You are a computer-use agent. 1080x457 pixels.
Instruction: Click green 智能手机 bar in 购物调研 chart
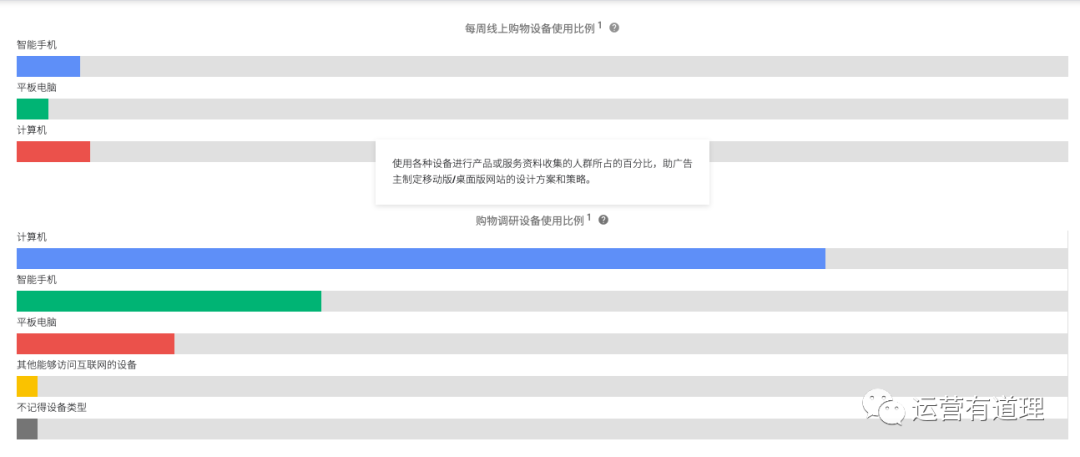coord(168,301)
